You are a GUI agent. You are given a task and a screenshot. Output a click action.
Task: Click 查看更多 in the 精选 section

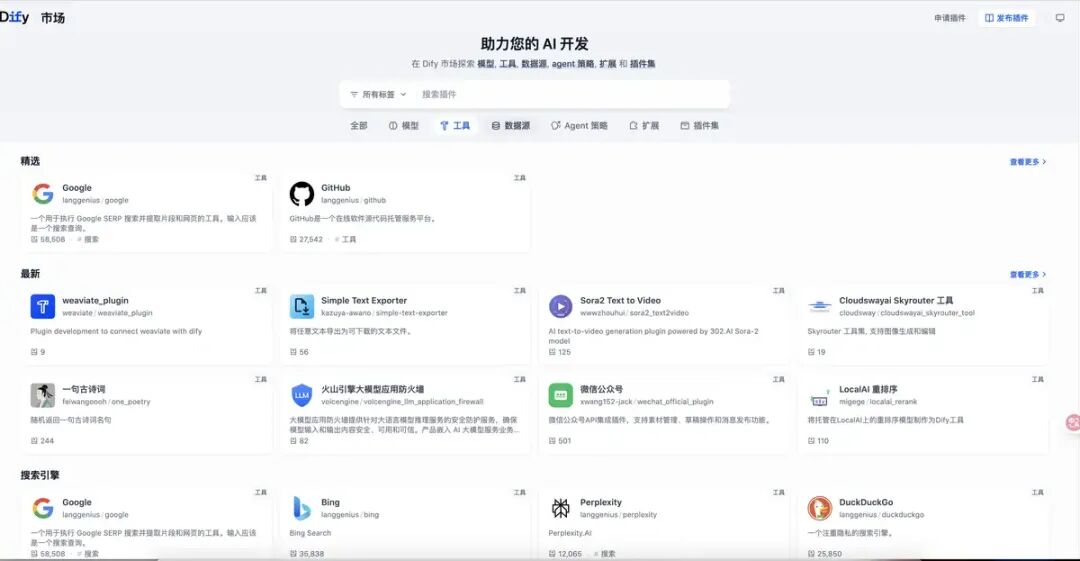click(1028, 162)
